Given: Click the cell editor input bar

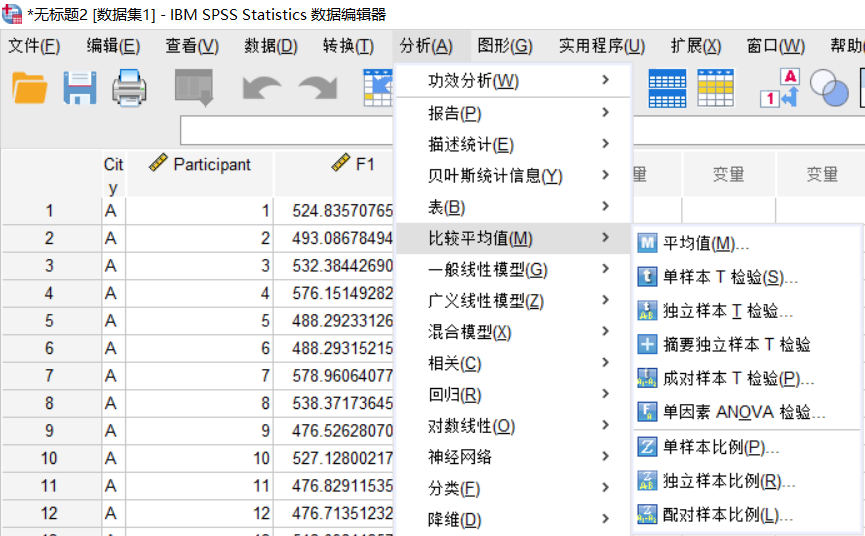Looking at the screenshot, I should pos(287,131).
